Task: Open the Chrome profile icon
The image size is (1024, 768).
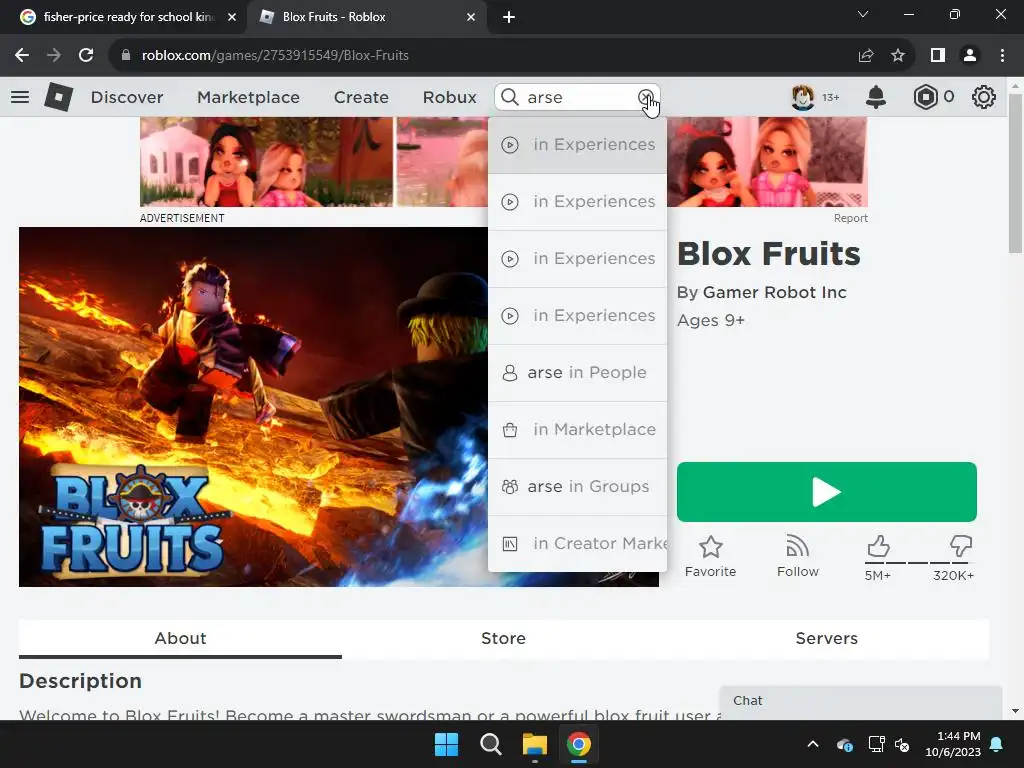Action: pyautogui.click(x=970, y=56)
